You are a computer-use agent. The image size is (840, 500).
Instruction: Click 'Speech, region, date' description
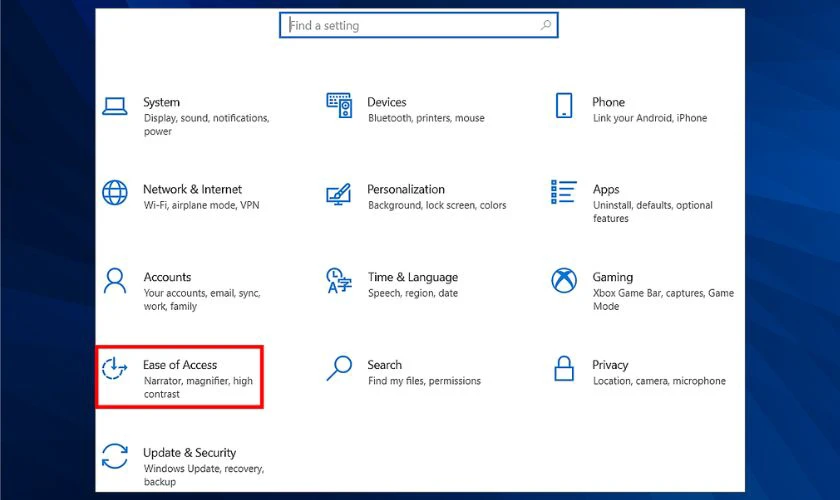(x=412, y=293)
